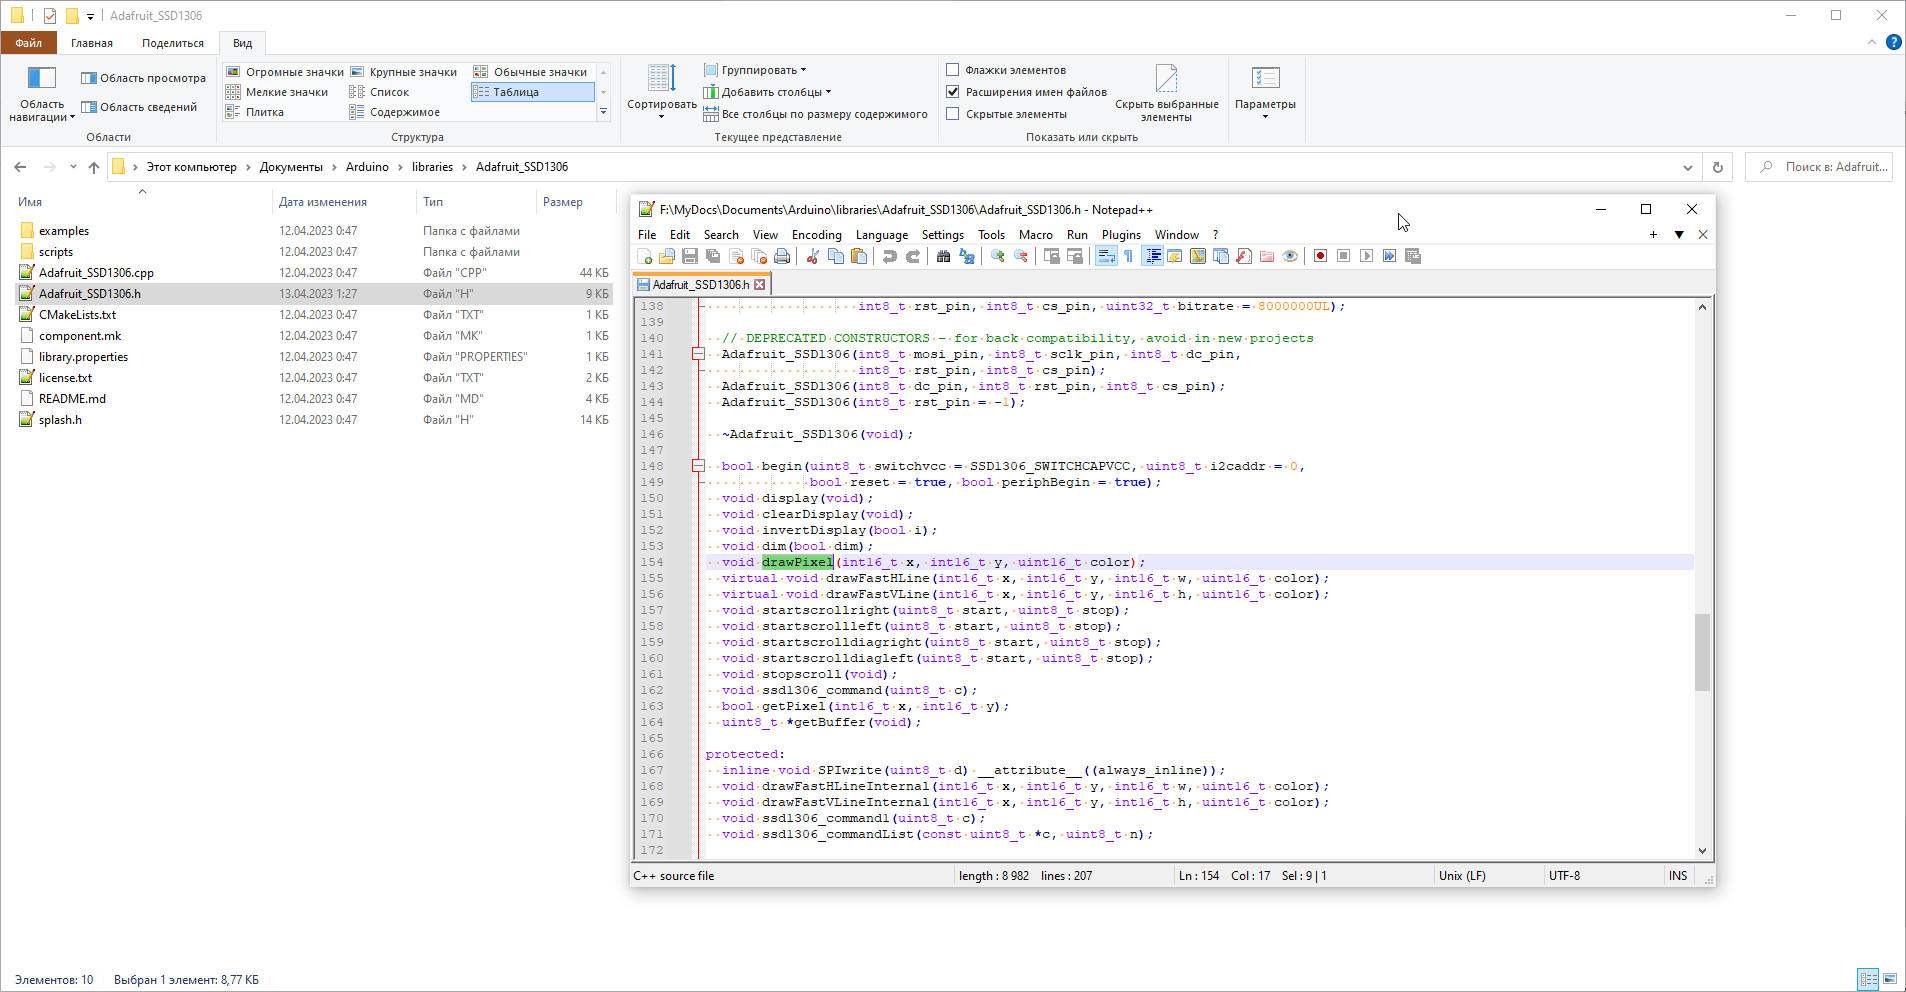Collapse fold marker at line 148

[698, 466]
